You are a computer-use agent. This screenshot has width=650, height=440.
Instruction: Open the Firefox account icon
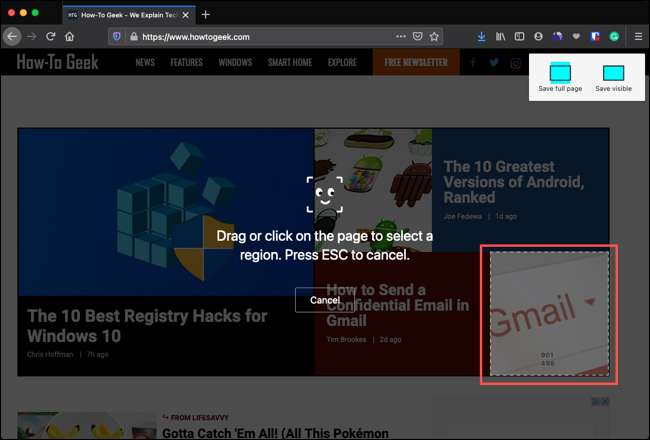[540, 37]
